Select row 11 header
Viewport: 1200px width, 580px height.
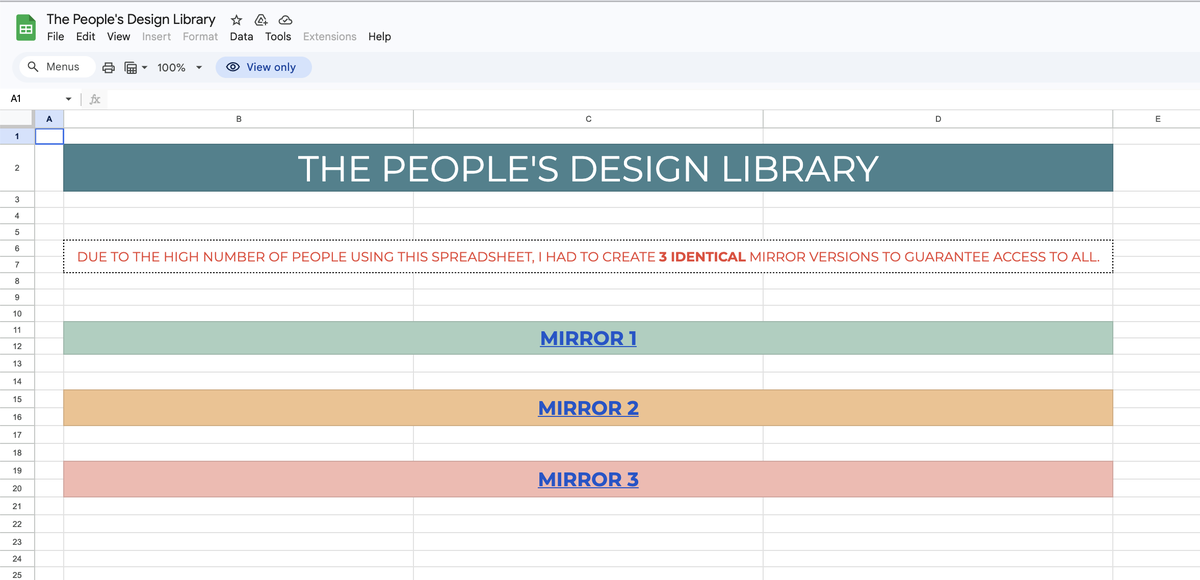coord(17,329)
